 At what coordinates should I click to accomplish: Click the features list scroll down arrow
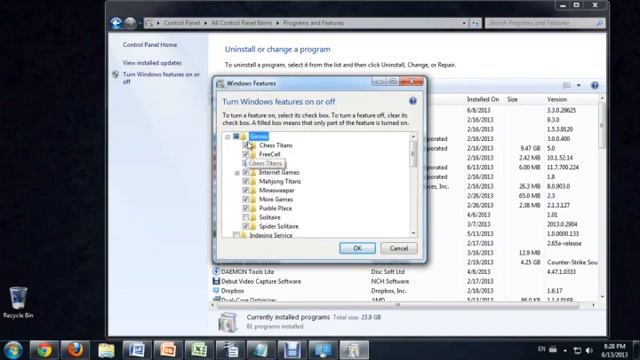(x=413, y=233)
